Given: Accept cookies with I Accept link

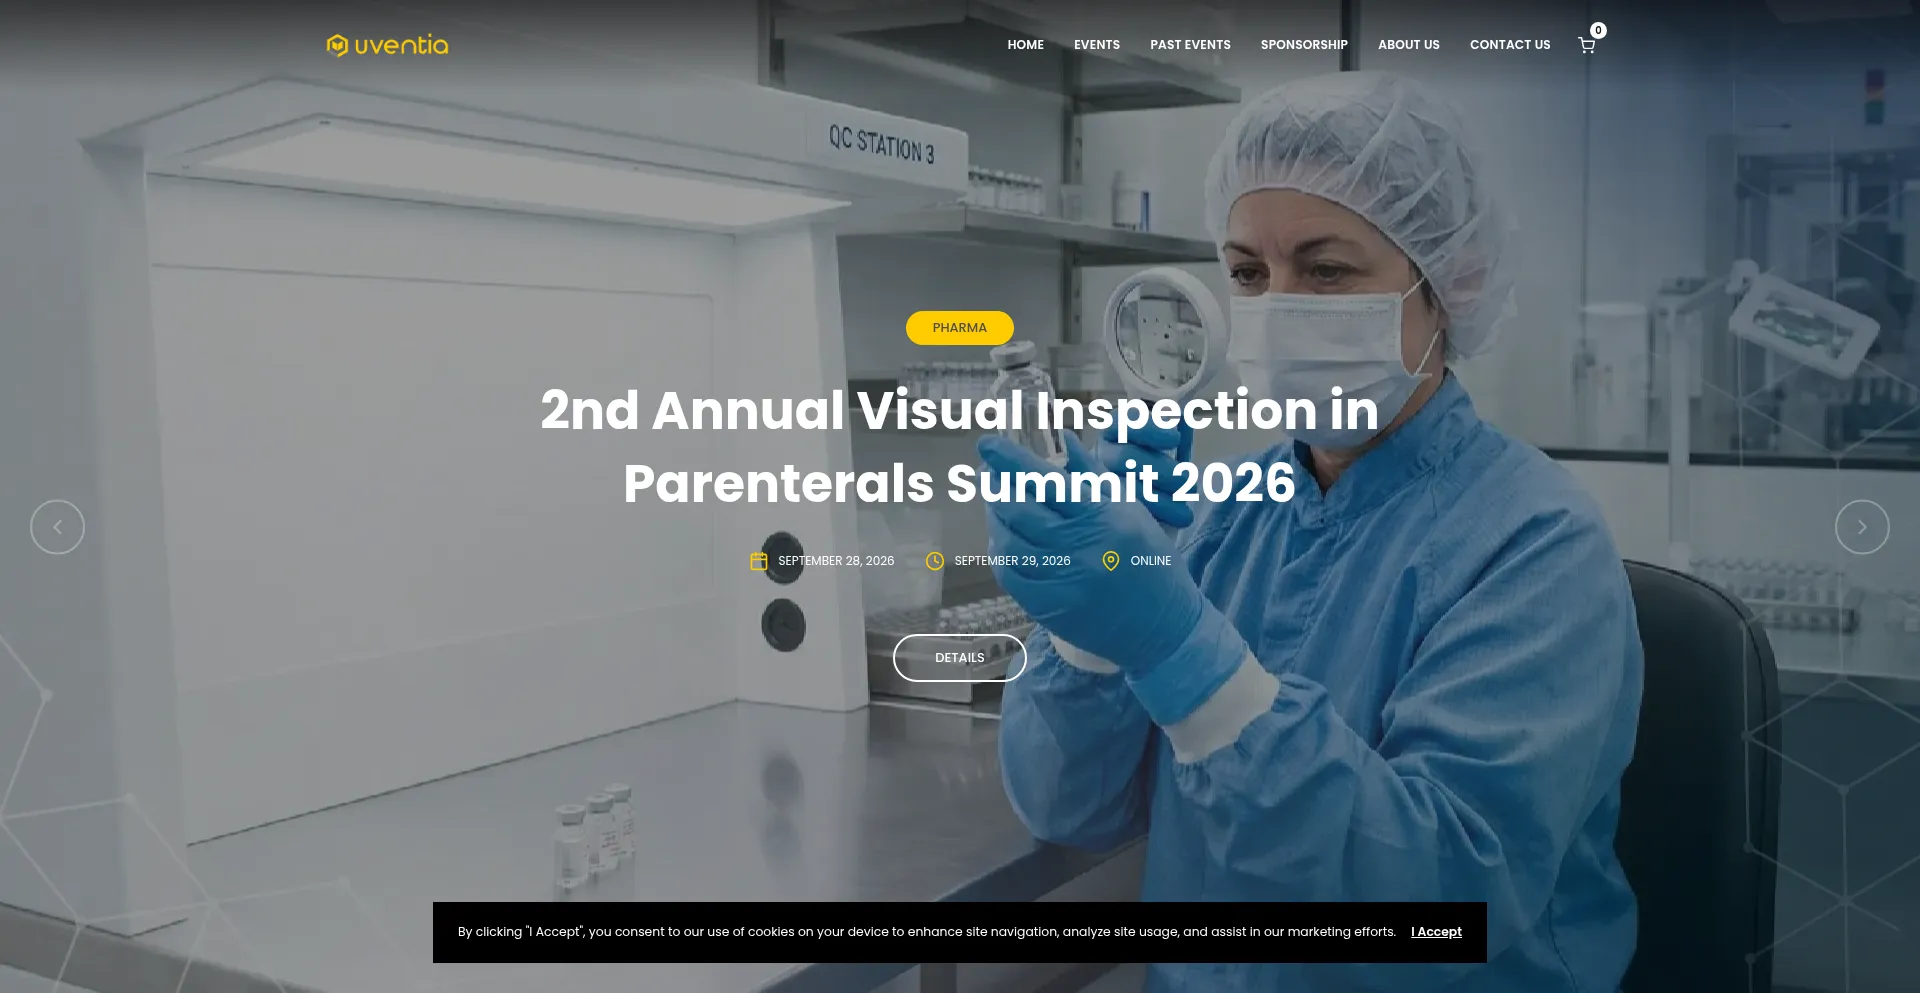Looking at the screenshot, I should pyautogui.click(x=1436, y=932).
